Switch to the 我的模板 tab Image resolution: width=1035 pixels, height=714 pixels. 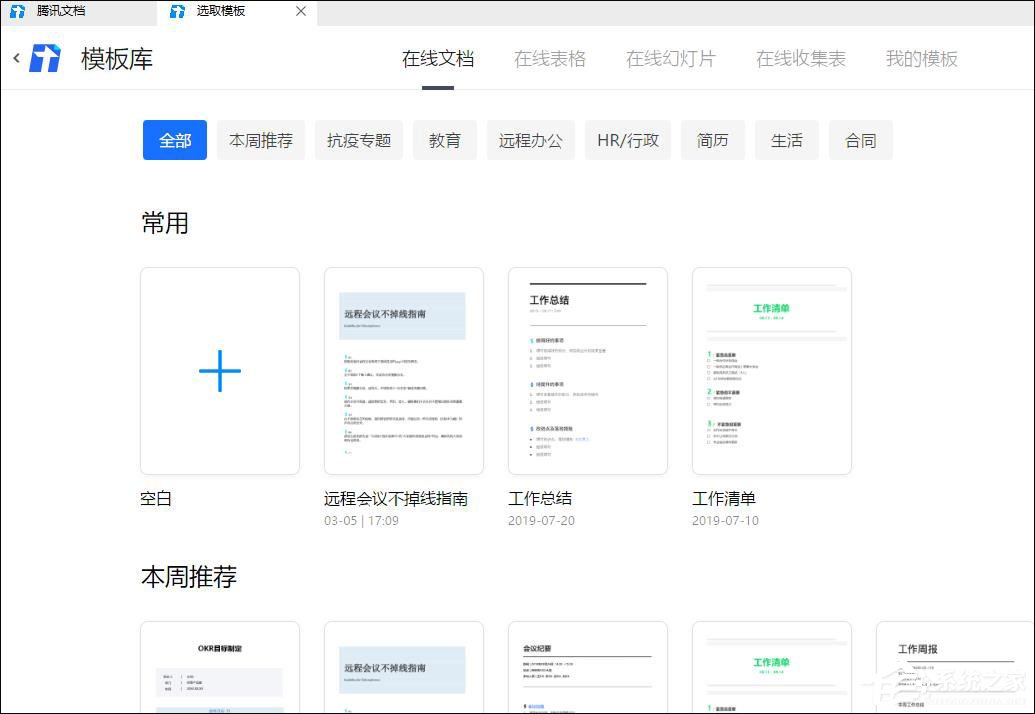(x=920, y=59)
